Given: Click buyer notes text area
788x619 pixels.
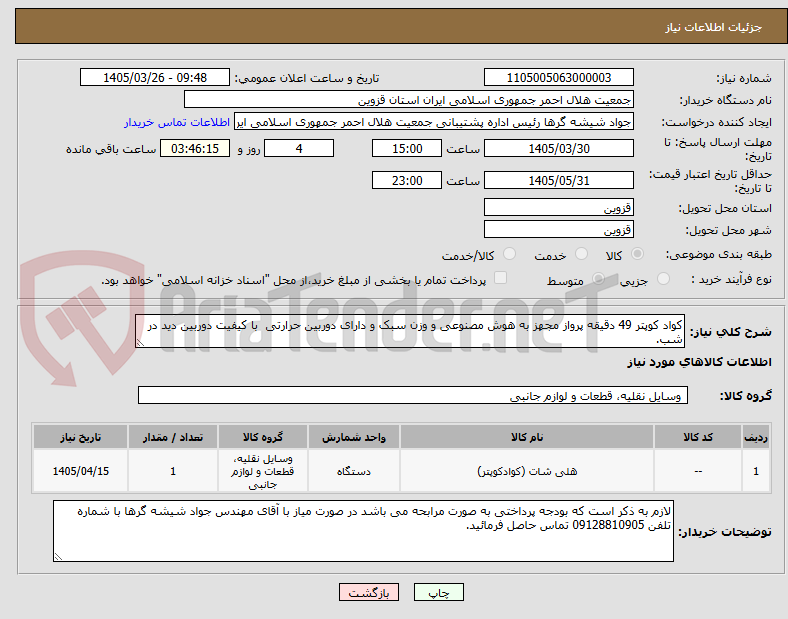Looking at the screenshot, I should [x=363, y=531].
